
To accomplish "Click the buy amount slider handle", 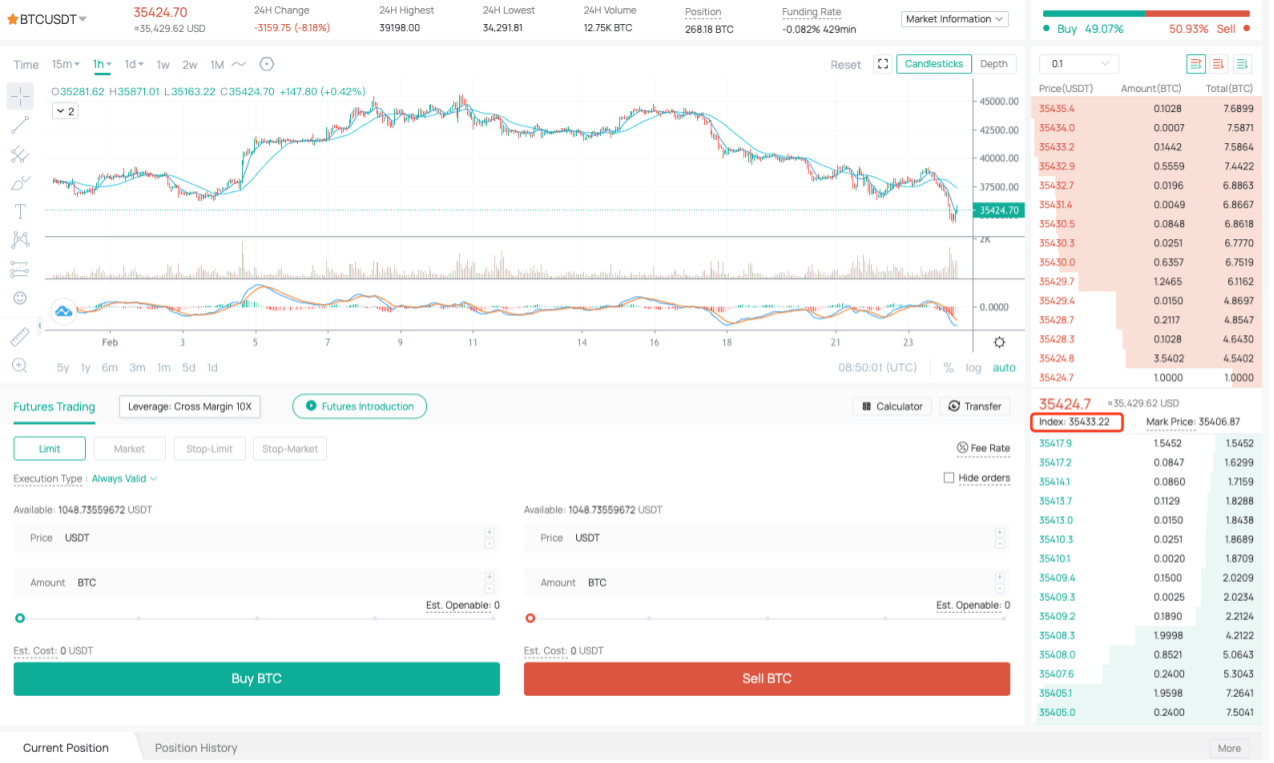I will pyautogui.click(x=20, y=618).
